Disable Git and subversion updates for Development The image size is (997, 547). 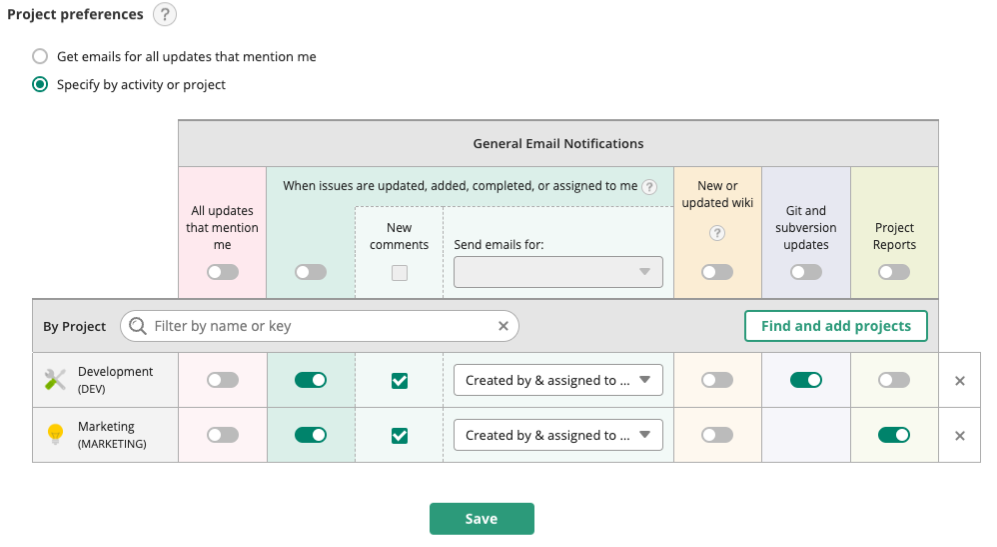[x=806, y=380]
